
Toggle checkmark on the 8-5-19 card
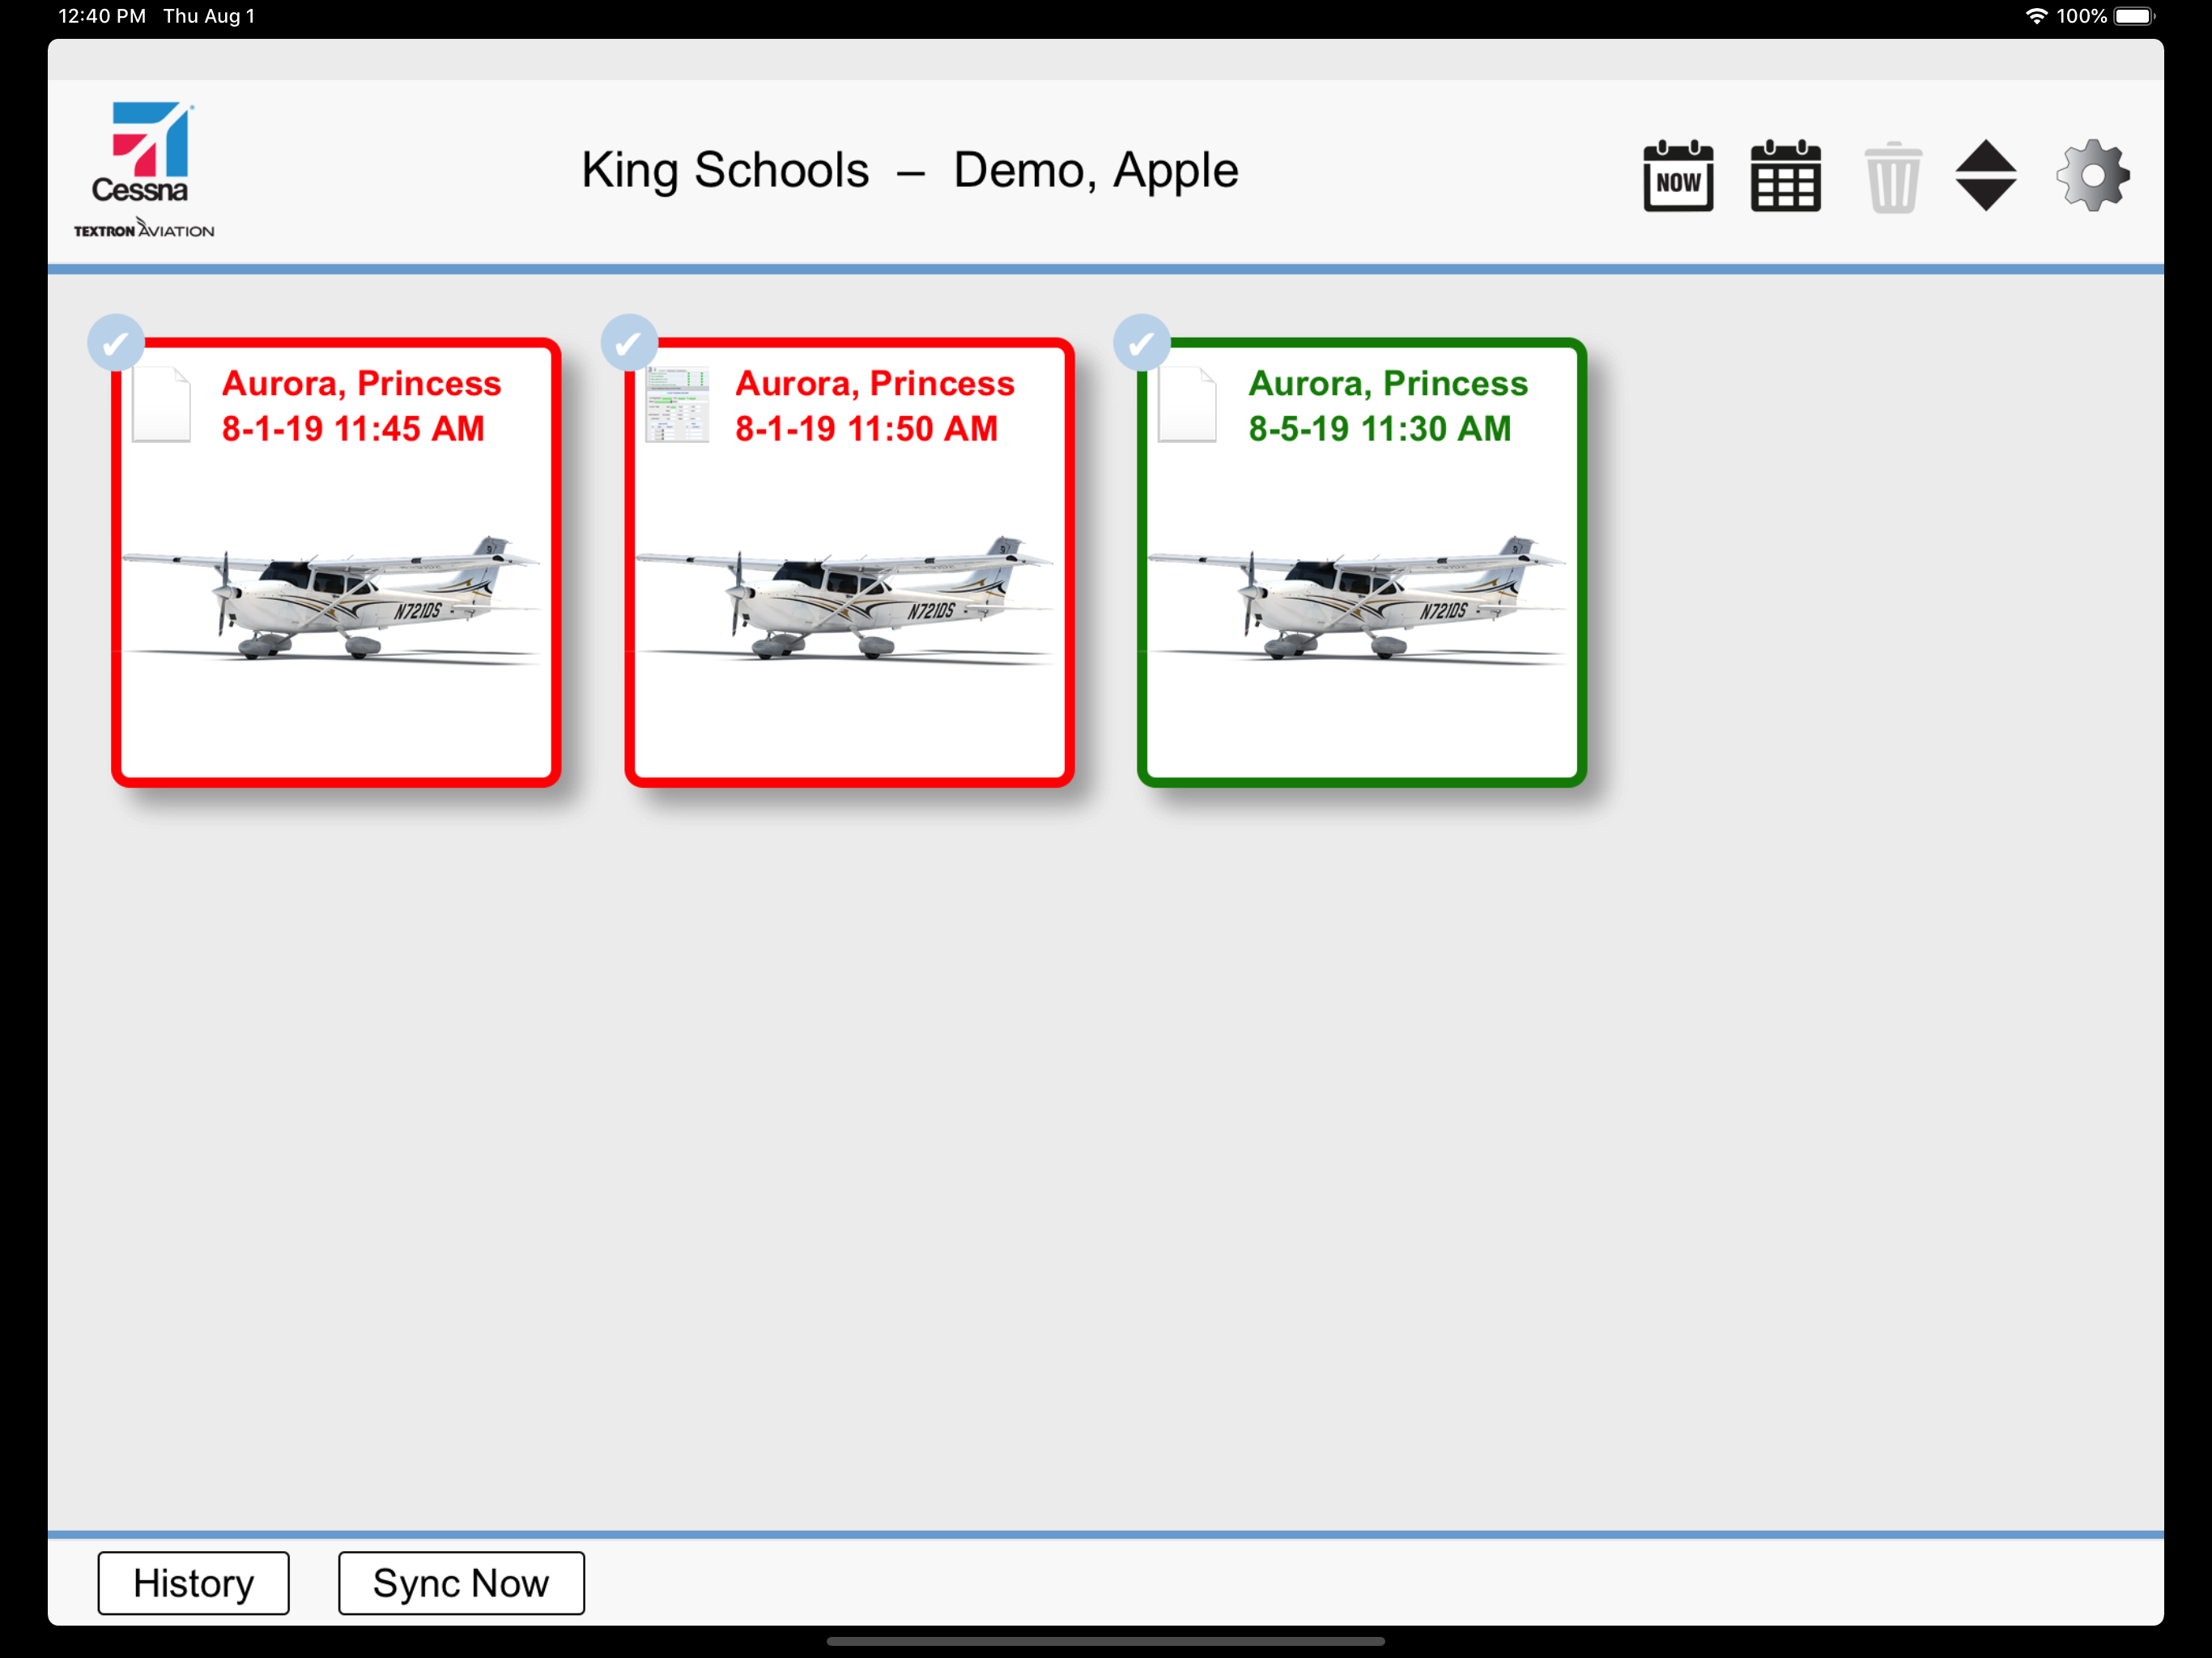point(1141,343)
